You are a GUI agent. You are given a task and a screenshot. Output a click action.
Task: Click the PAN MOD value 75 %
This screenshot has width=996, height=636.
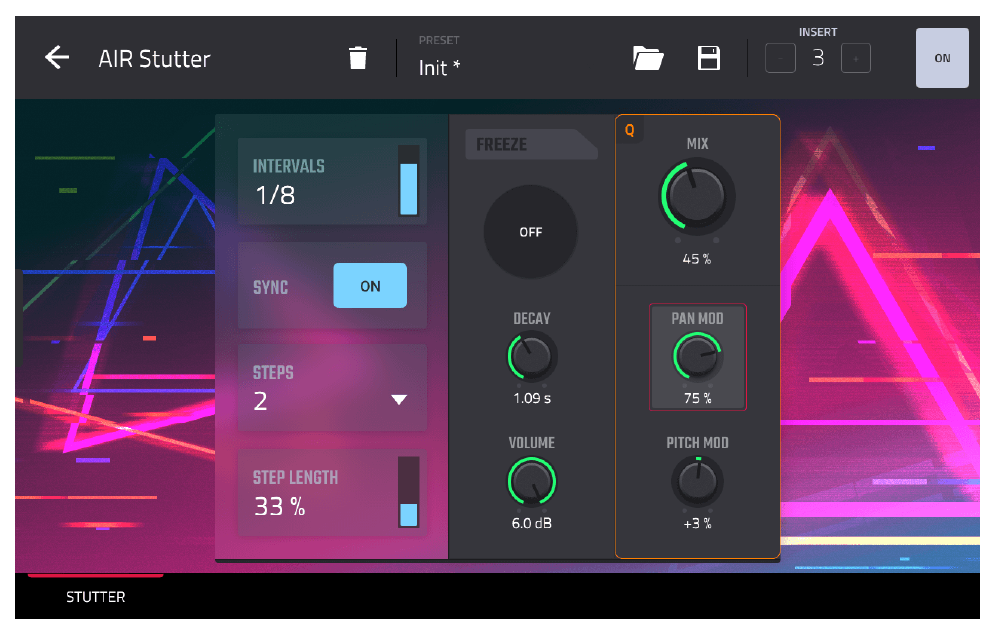(697, 398)
